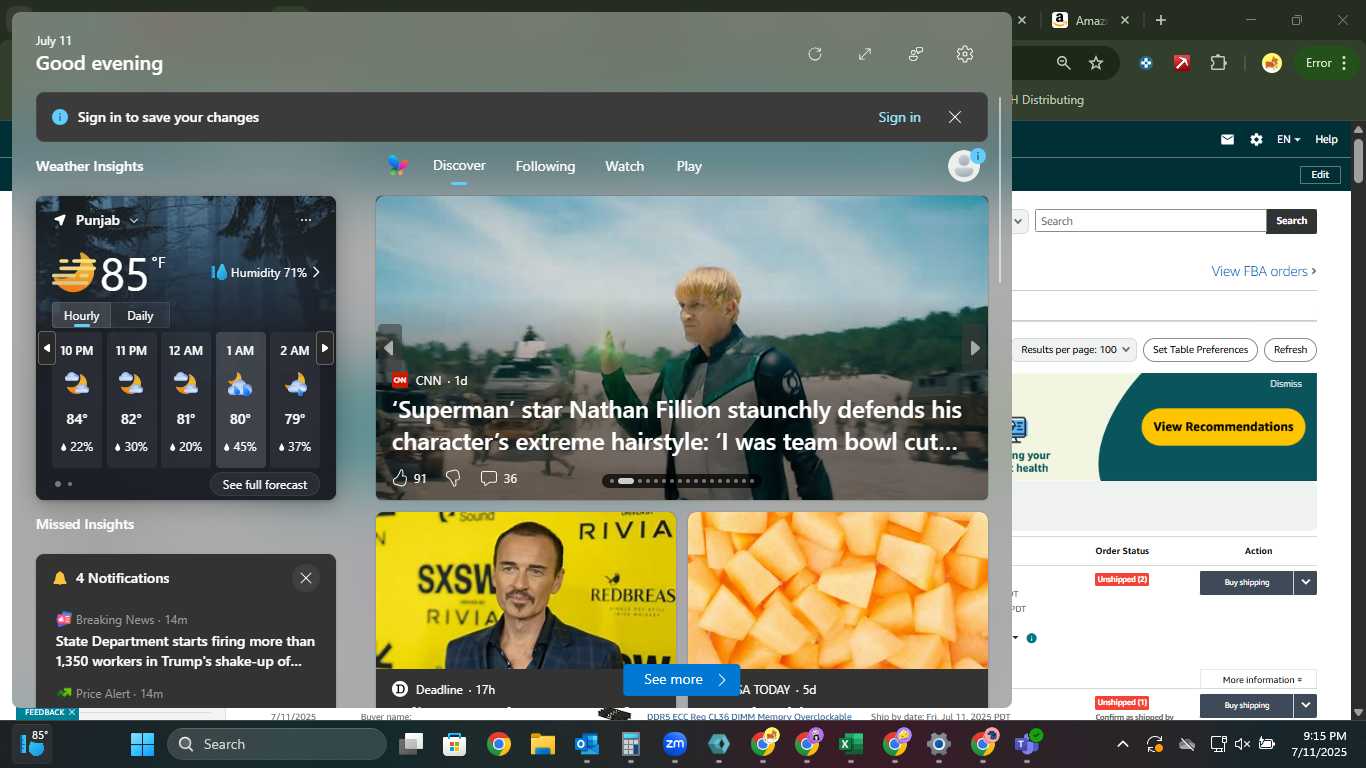Screen dimensions: 1366x768
Task: Expand Humidity 71% details arrow
Action: click(x=316, y=272)
